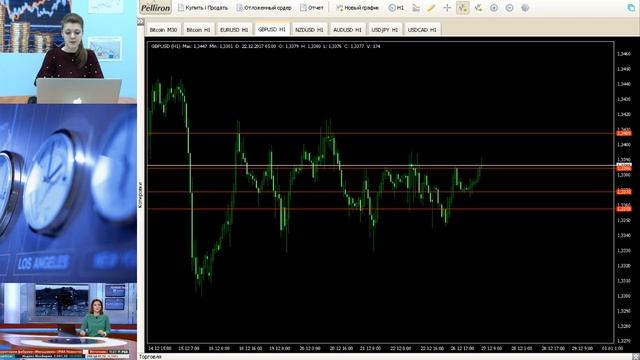Click the presenter webcam video with laptop
The image size is (640, 360).
68,51
